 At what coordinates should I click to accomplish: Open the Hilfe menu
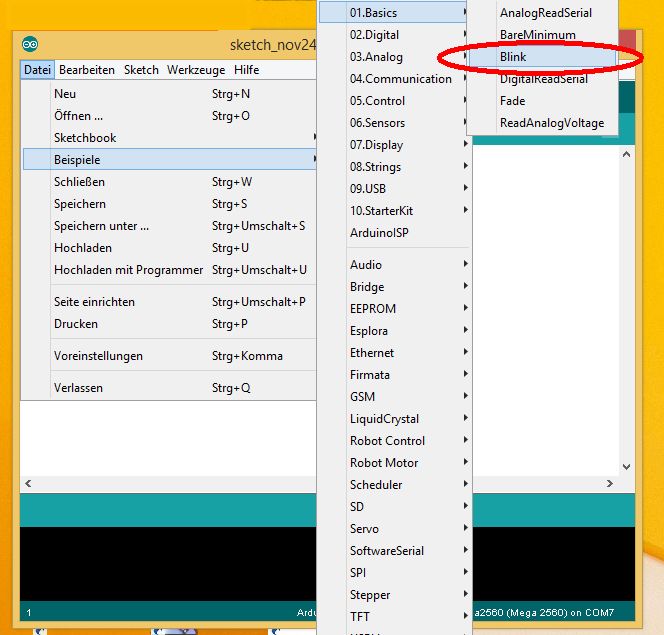(246, 69)
